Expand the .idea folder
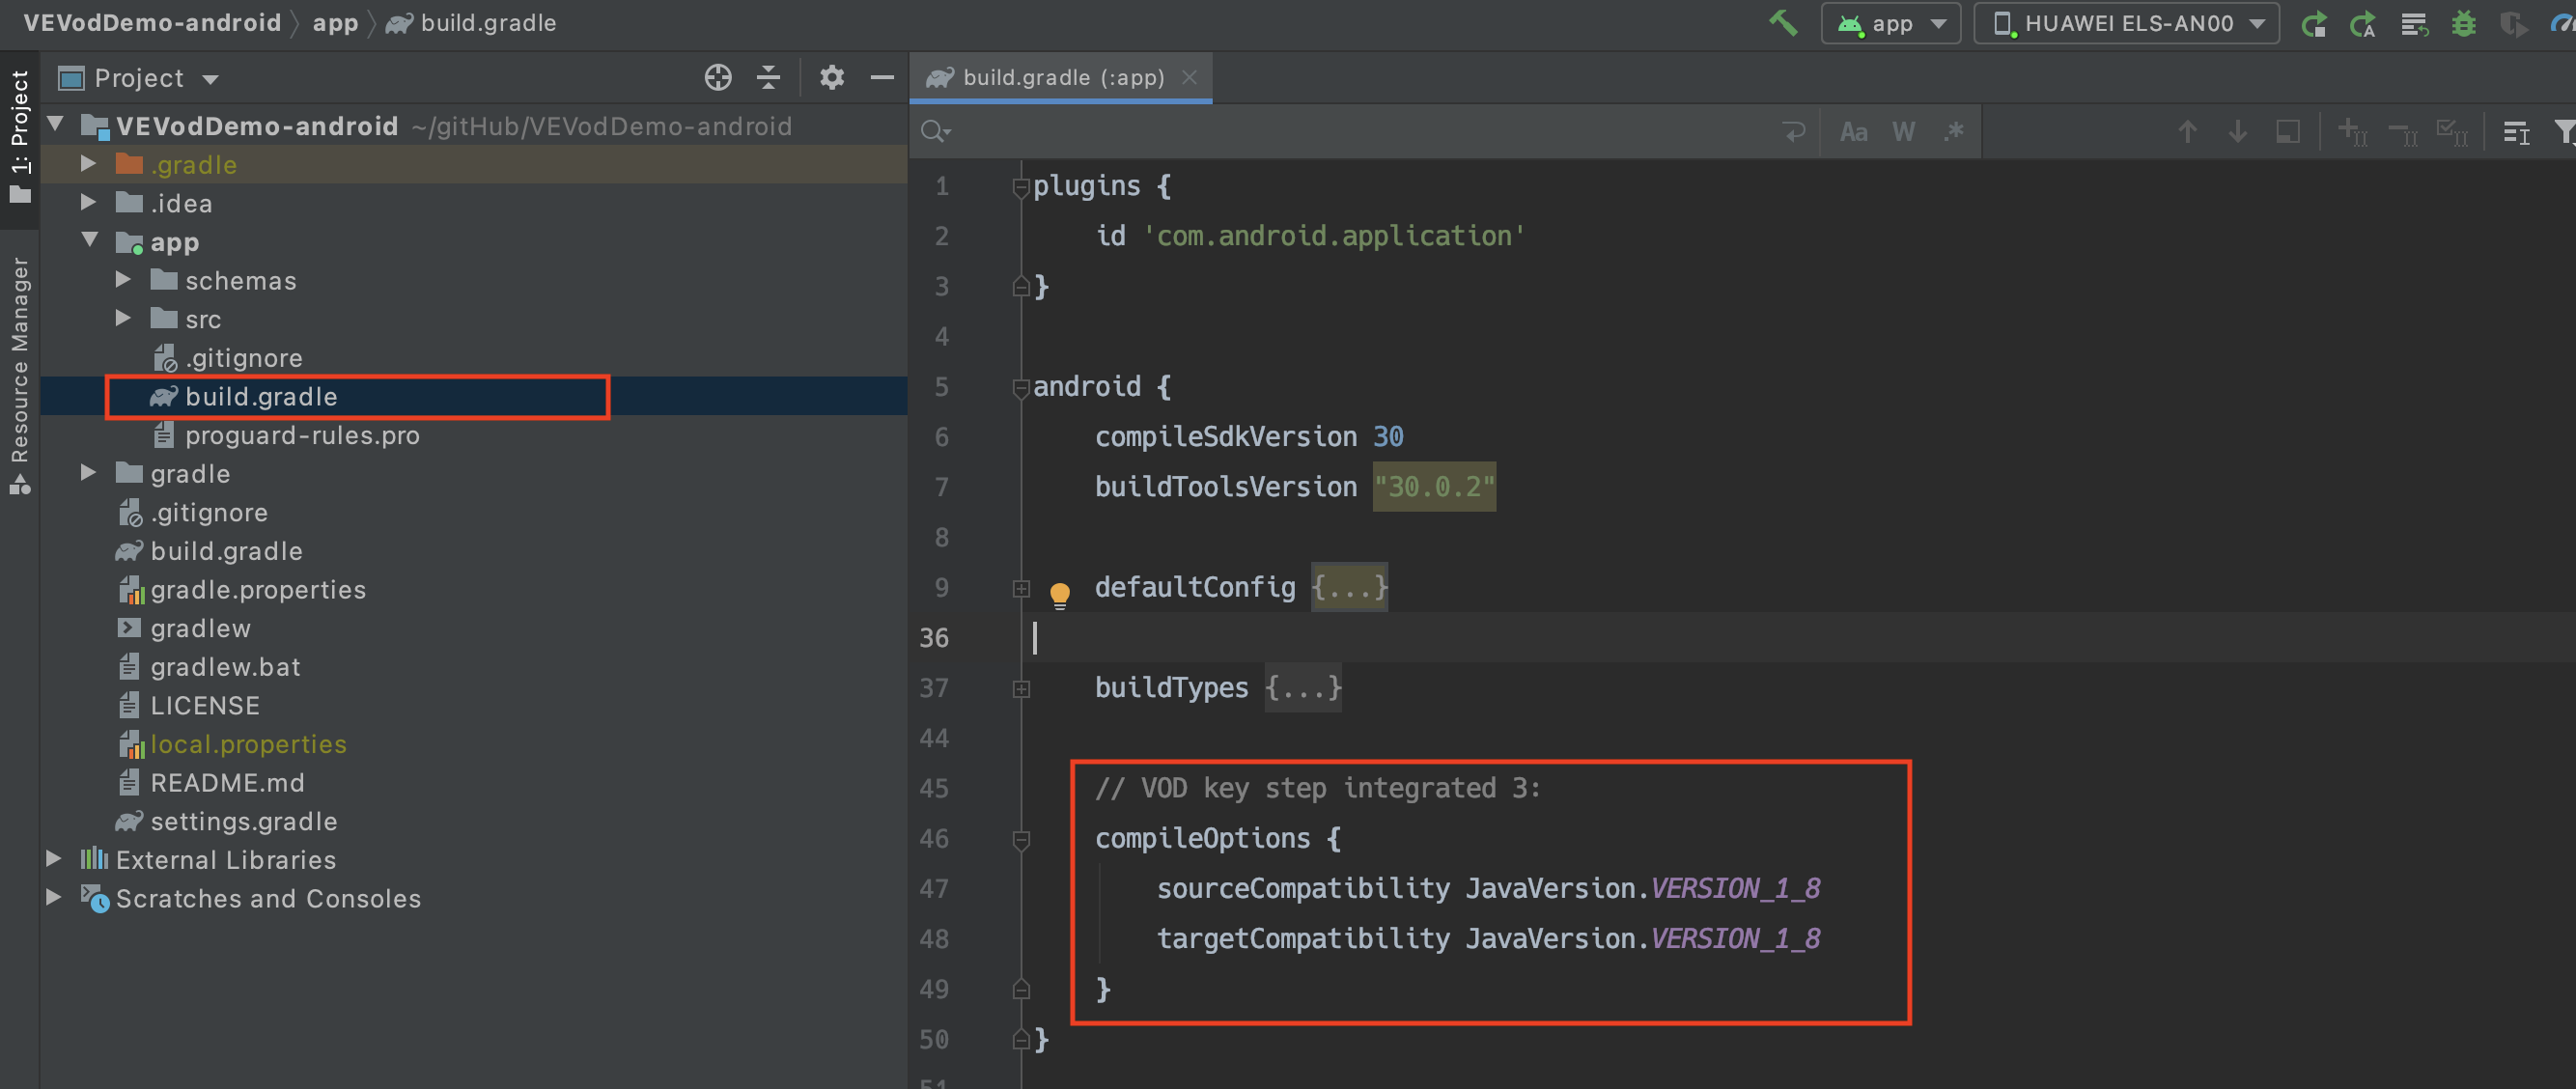Viewport: 2576px width, 1089px height. (89, 202)
